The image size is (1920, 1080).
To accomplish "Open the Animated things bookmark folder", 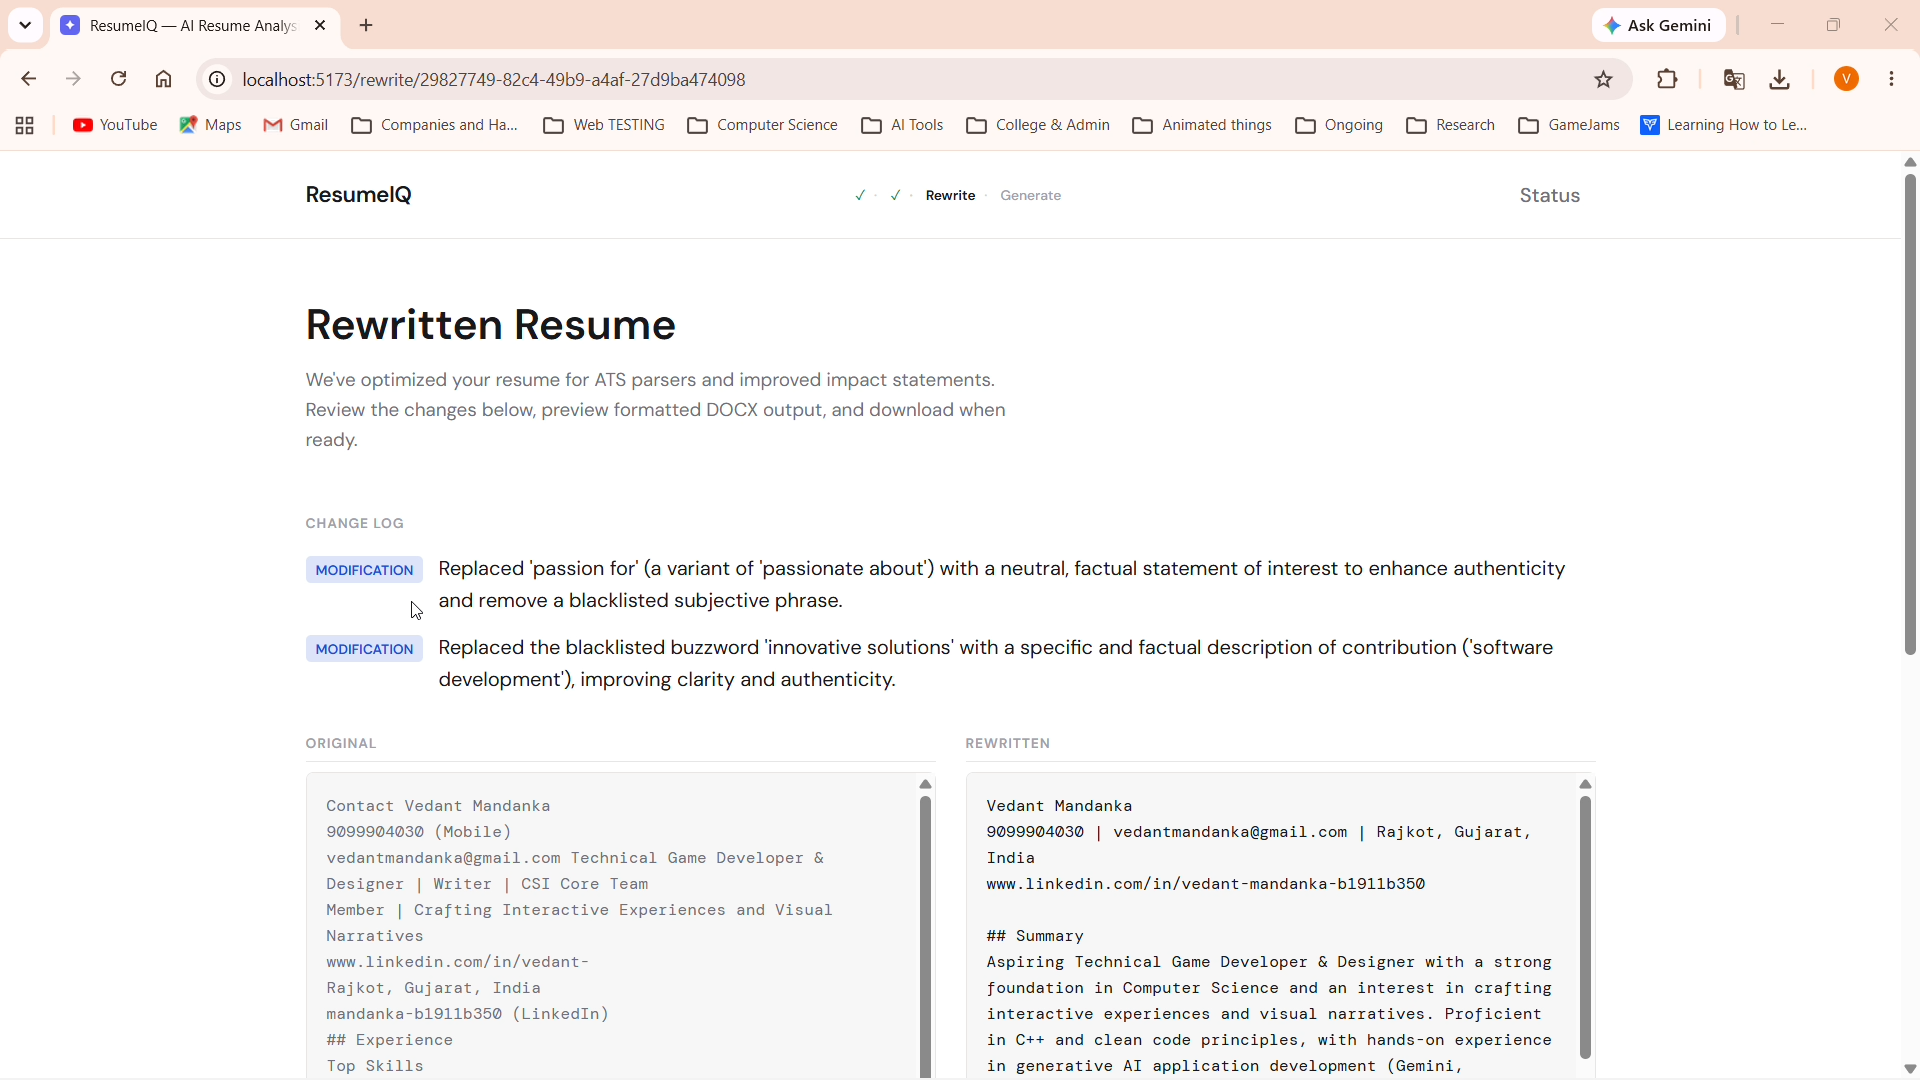I will [1202, 126].
